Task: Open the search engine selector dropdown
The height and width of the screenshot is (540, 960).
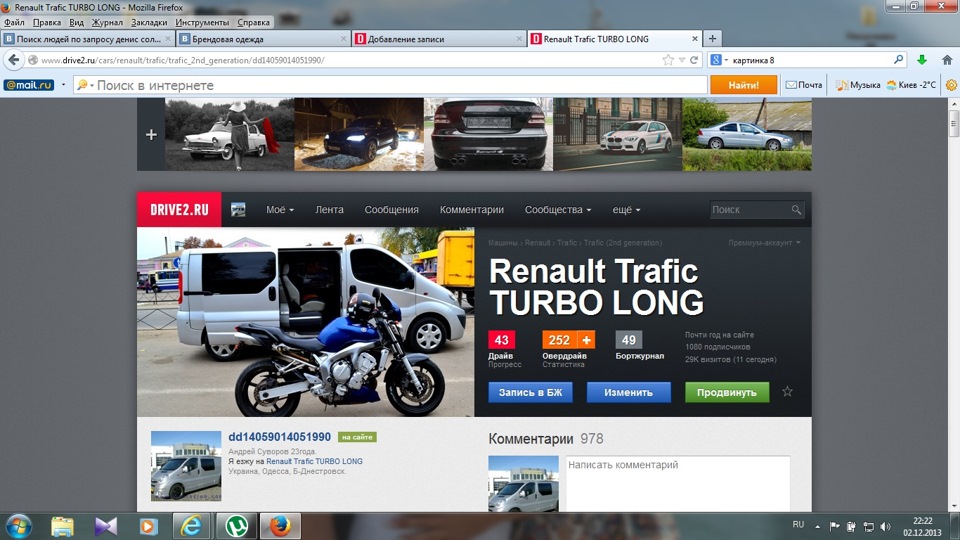Action: (719, 60)
